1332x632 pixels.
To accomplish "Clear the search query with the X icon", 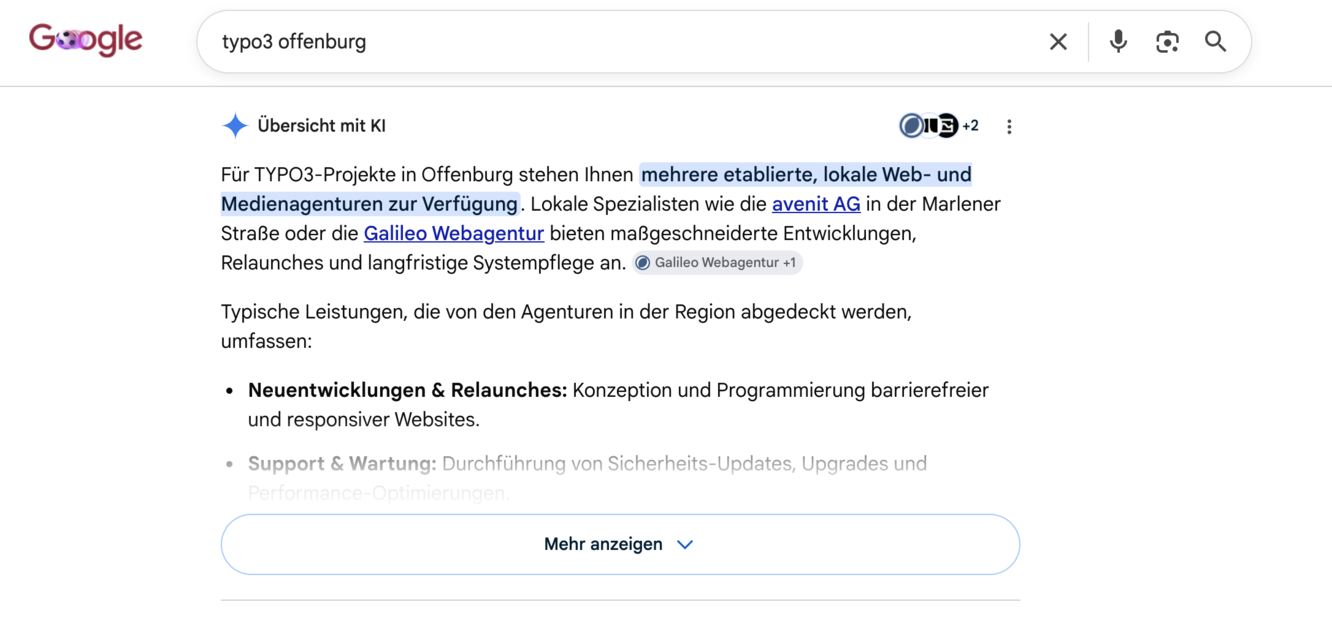I will [x=1058, y=42].
